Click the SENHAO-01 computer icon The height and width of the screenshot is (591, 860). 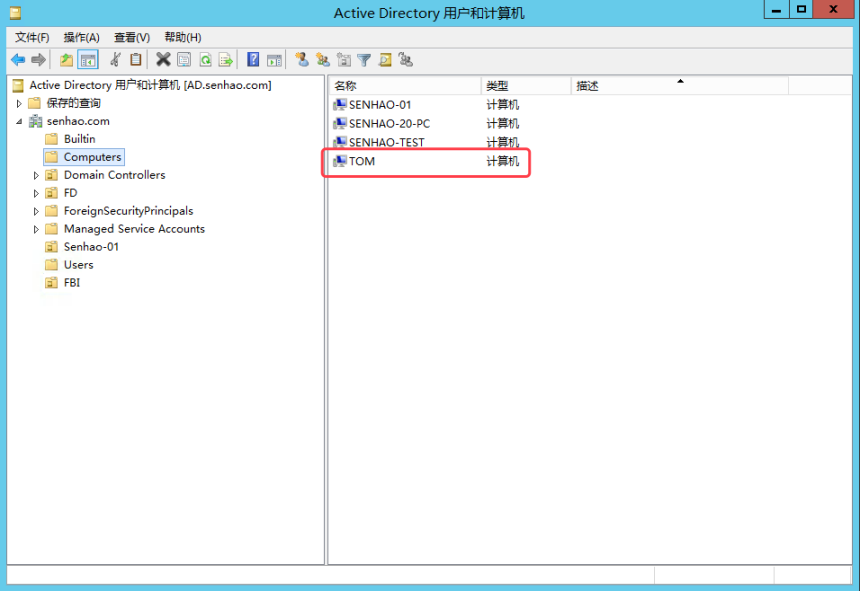(340, 104)
